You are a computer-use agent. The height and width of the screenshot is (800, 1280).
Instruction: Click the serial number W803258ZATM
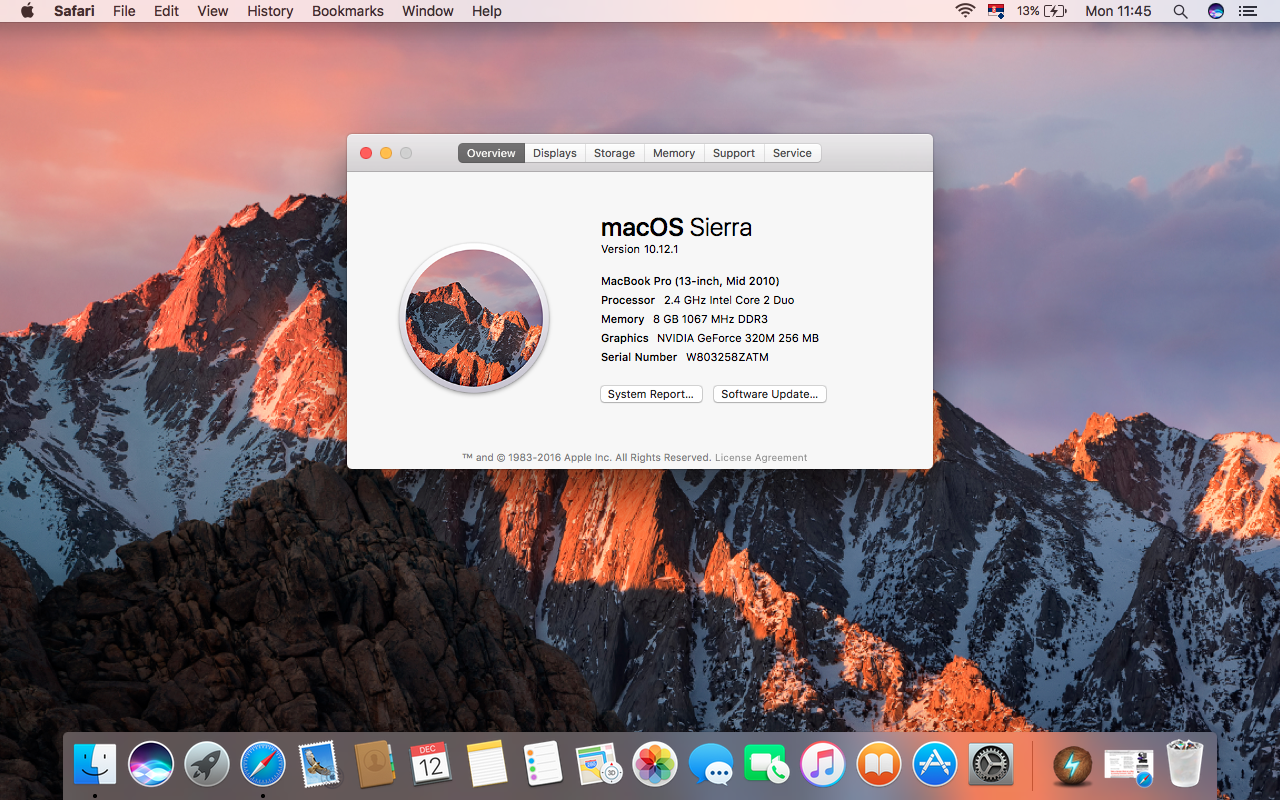coord(727,357)
